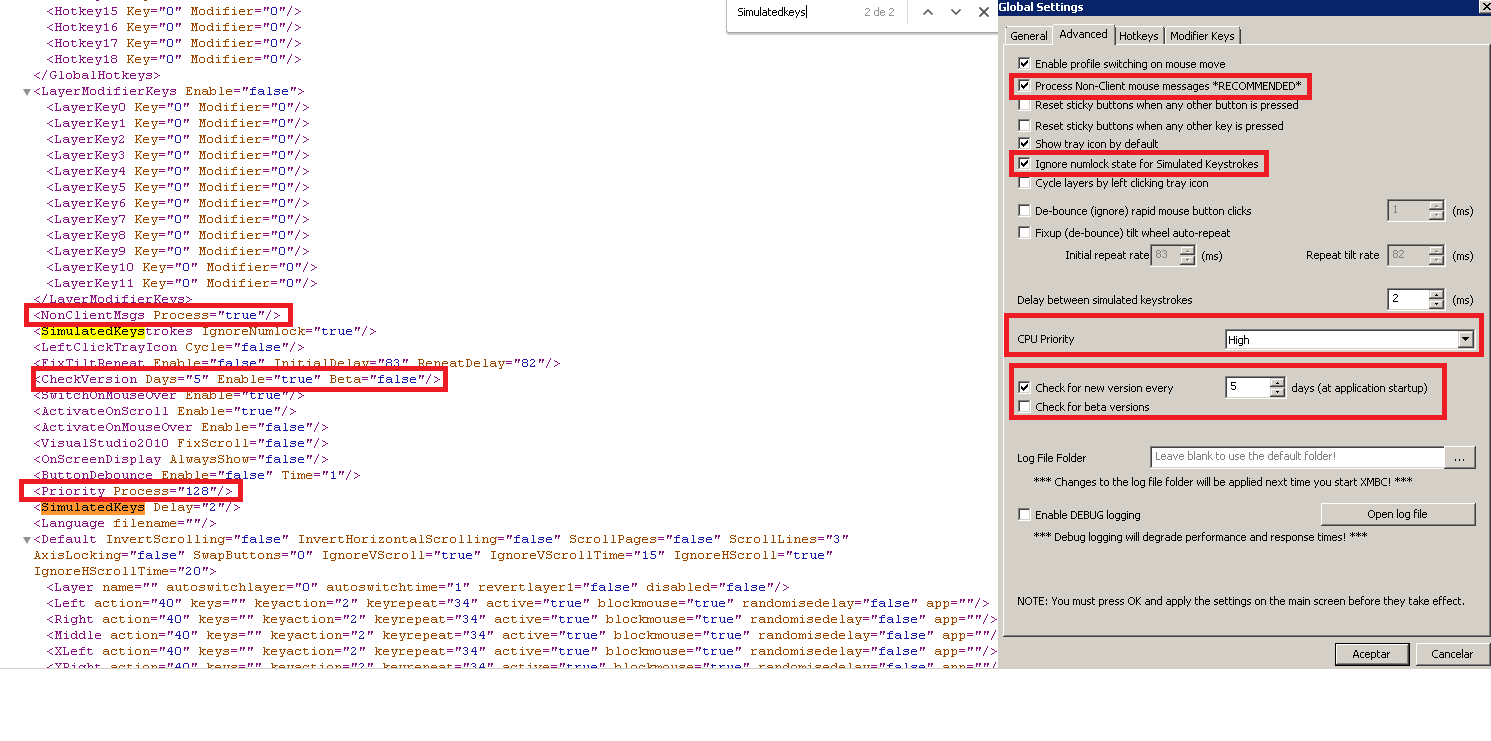The image size is (1491, 741).
Task: Browse for log file folder
Action: pos(1460,457)
